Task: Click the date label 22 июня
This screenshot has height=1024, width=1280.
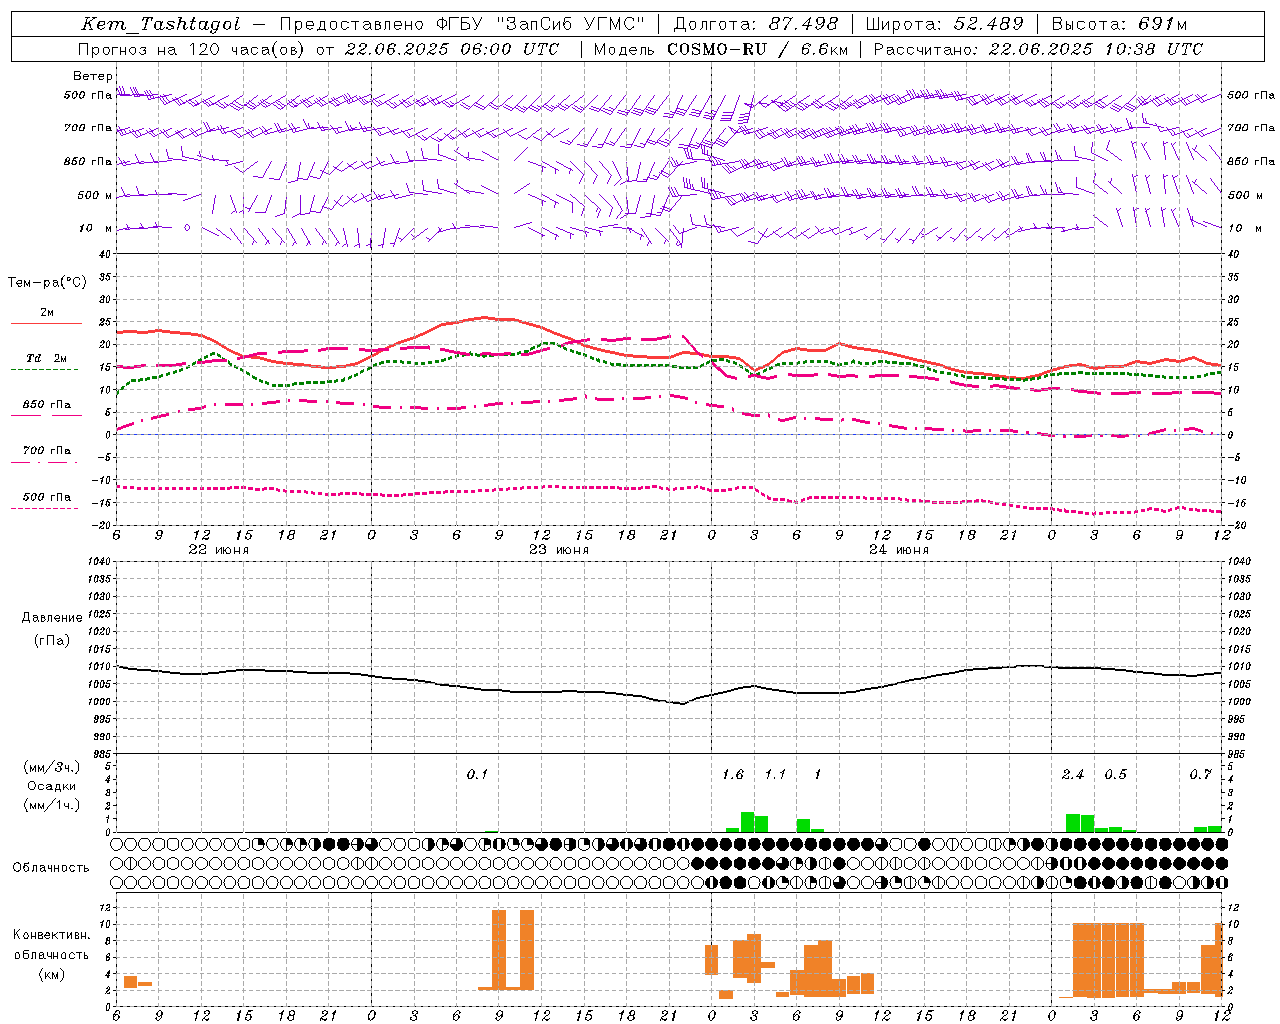Action: click(x=219, y=550)
